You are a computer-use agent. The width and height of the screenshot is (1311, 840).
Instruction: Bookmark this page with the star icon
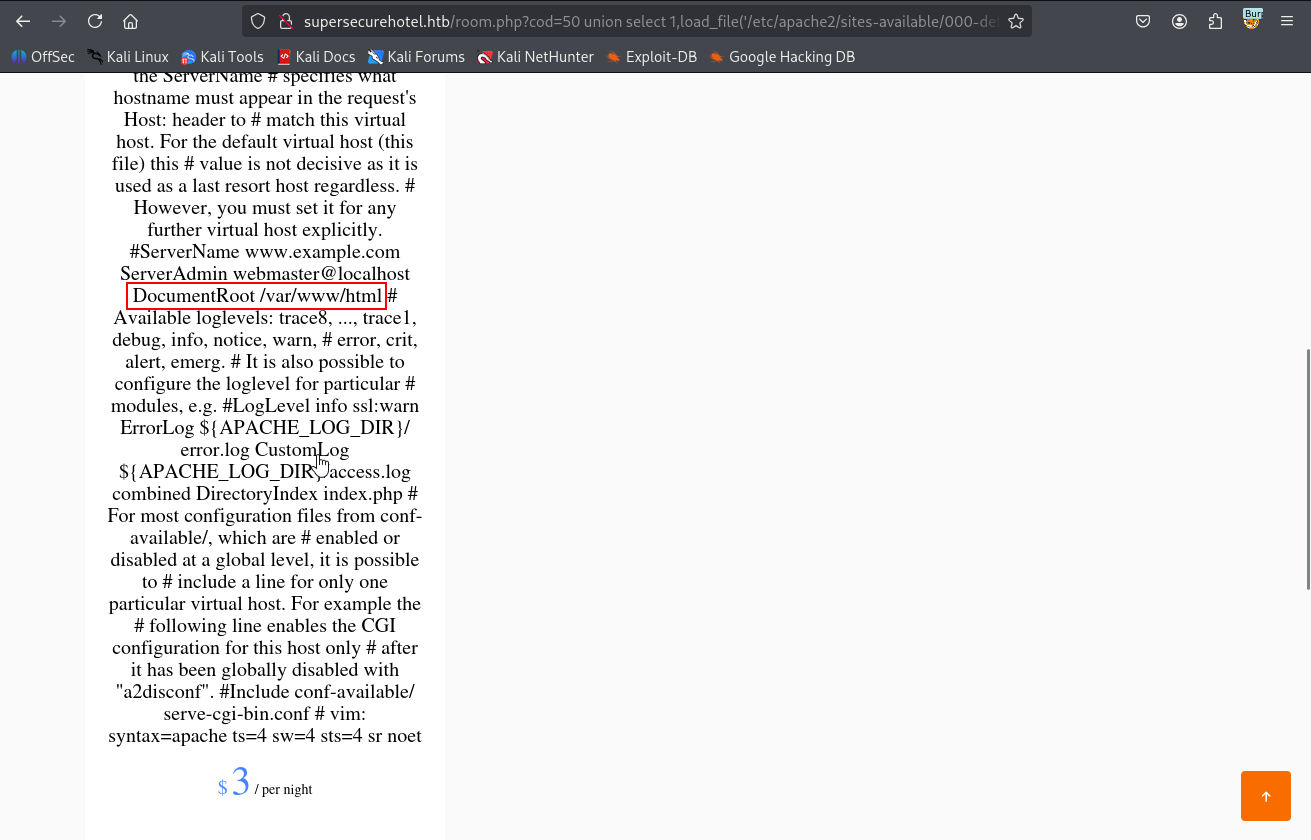click(1016, 21)
